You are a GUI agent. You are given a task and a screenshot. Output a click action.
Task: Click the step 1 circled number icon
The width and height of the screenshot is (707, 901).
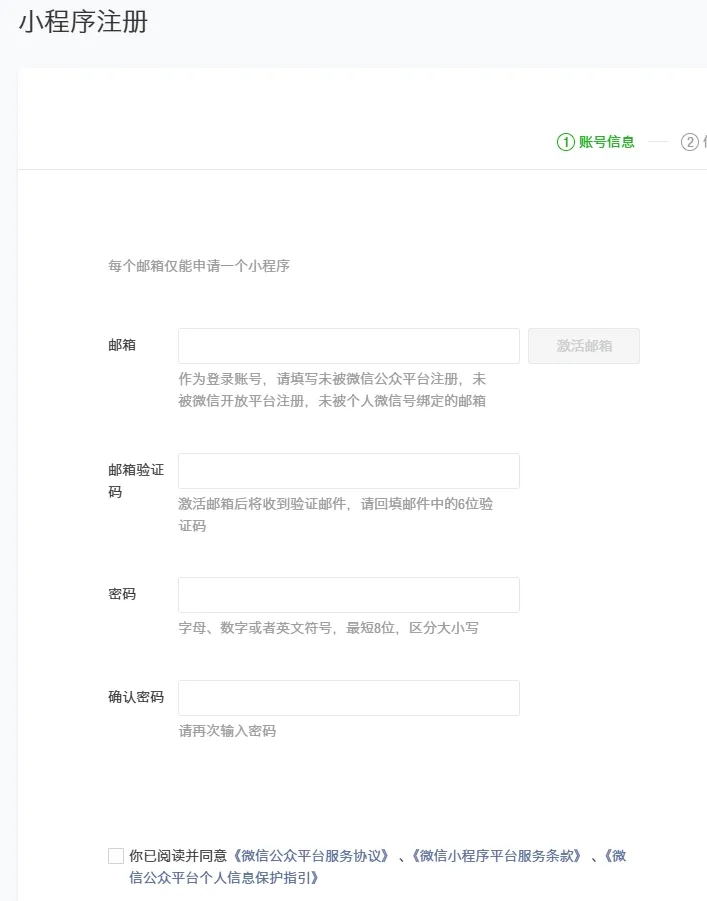pyautogui.click(x=566, y=142)
